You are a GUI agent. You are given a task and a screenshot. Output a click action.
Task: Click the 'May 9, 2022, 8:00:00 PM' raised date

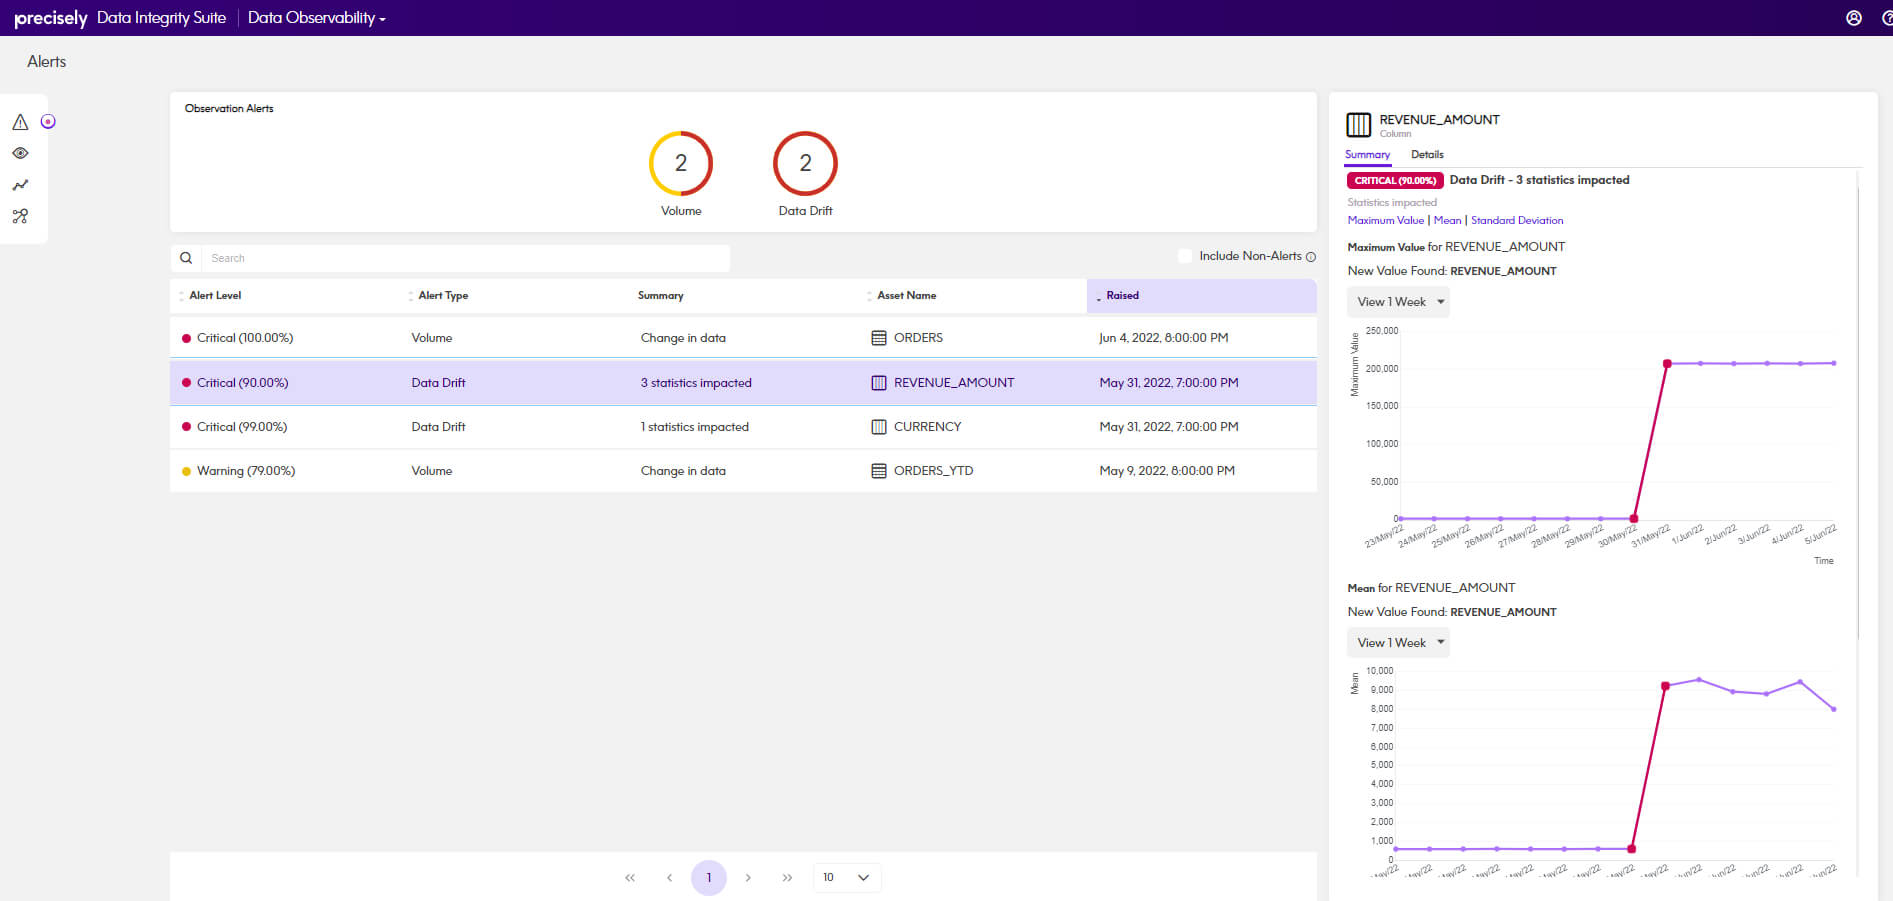pyautogui.click(x=1167, y=471)
